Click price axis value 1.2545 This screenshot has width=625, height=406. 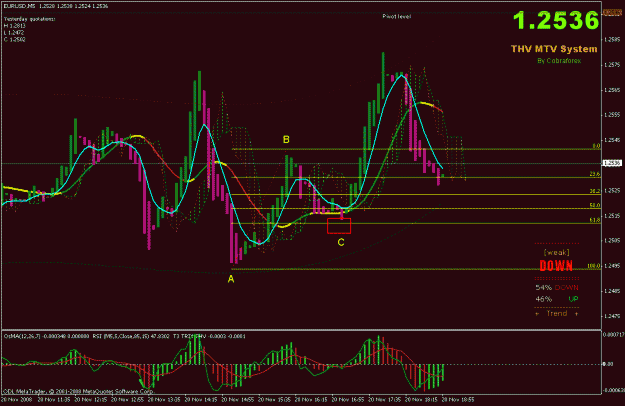point(612,140)
